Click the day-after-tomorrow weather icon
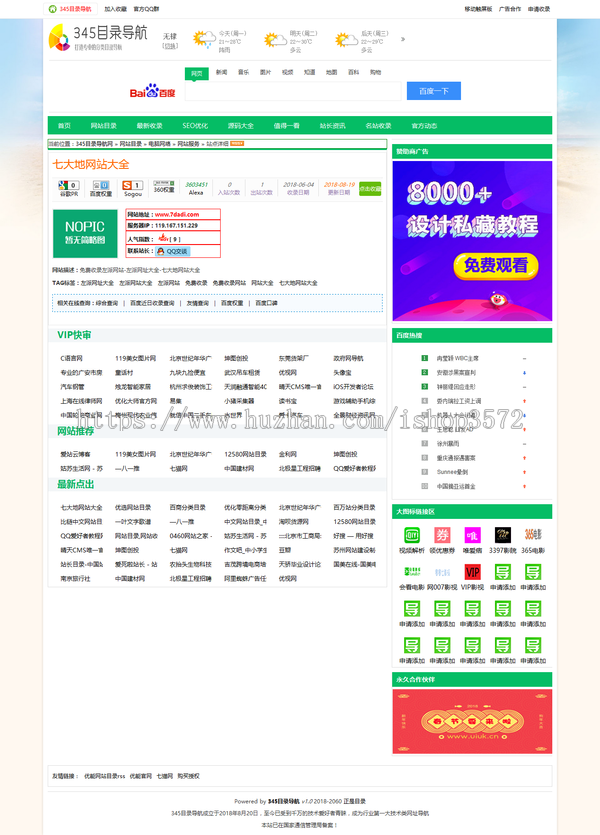 346,40
